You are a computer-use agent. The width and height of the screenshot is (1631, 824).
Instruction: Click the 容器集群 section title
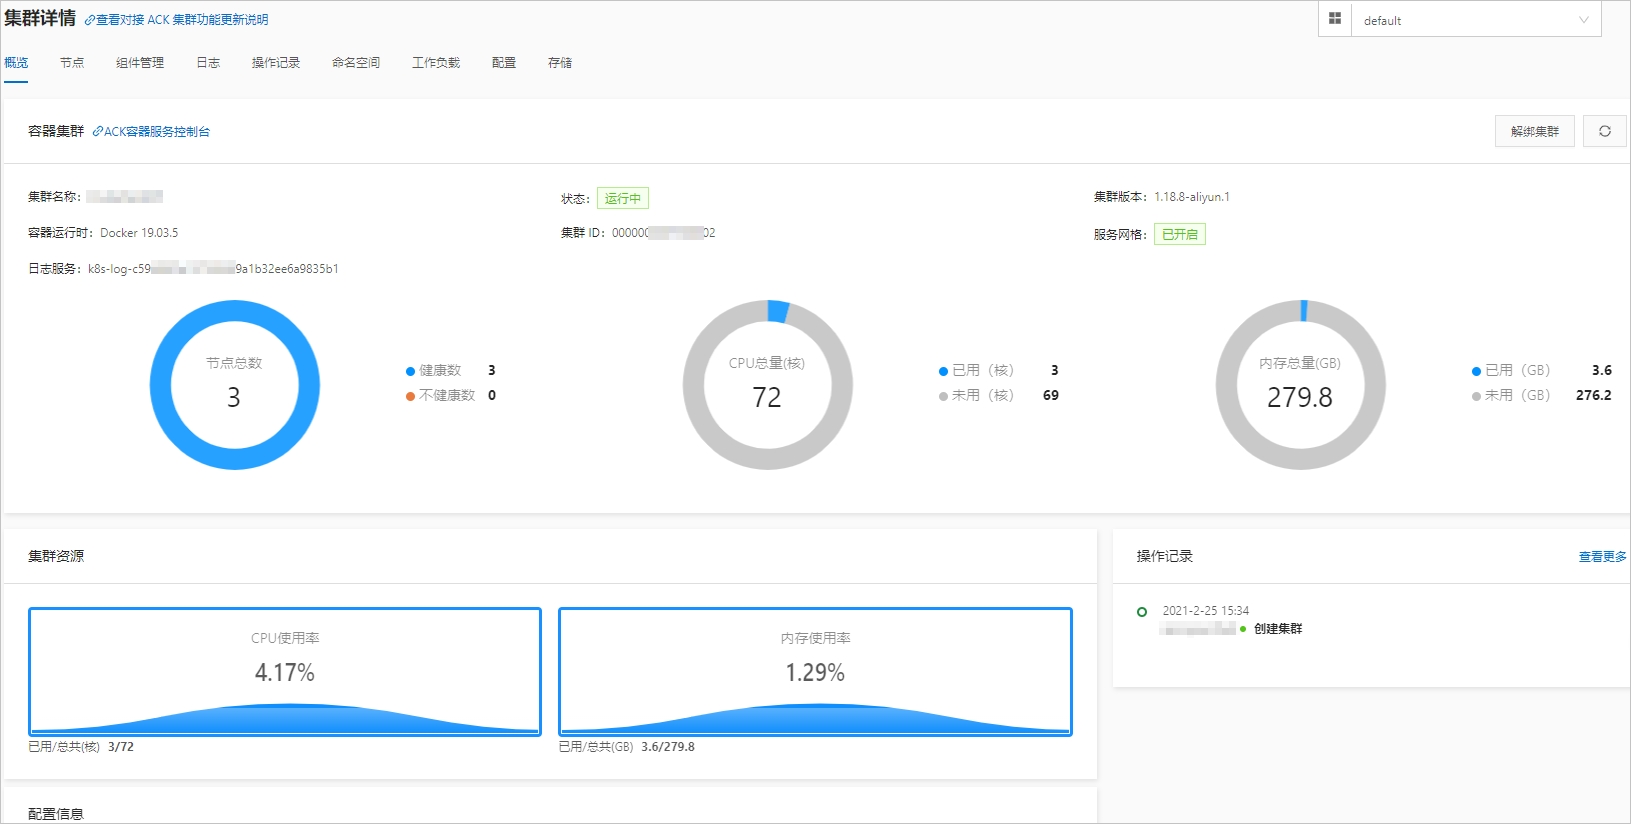point(56,131)
